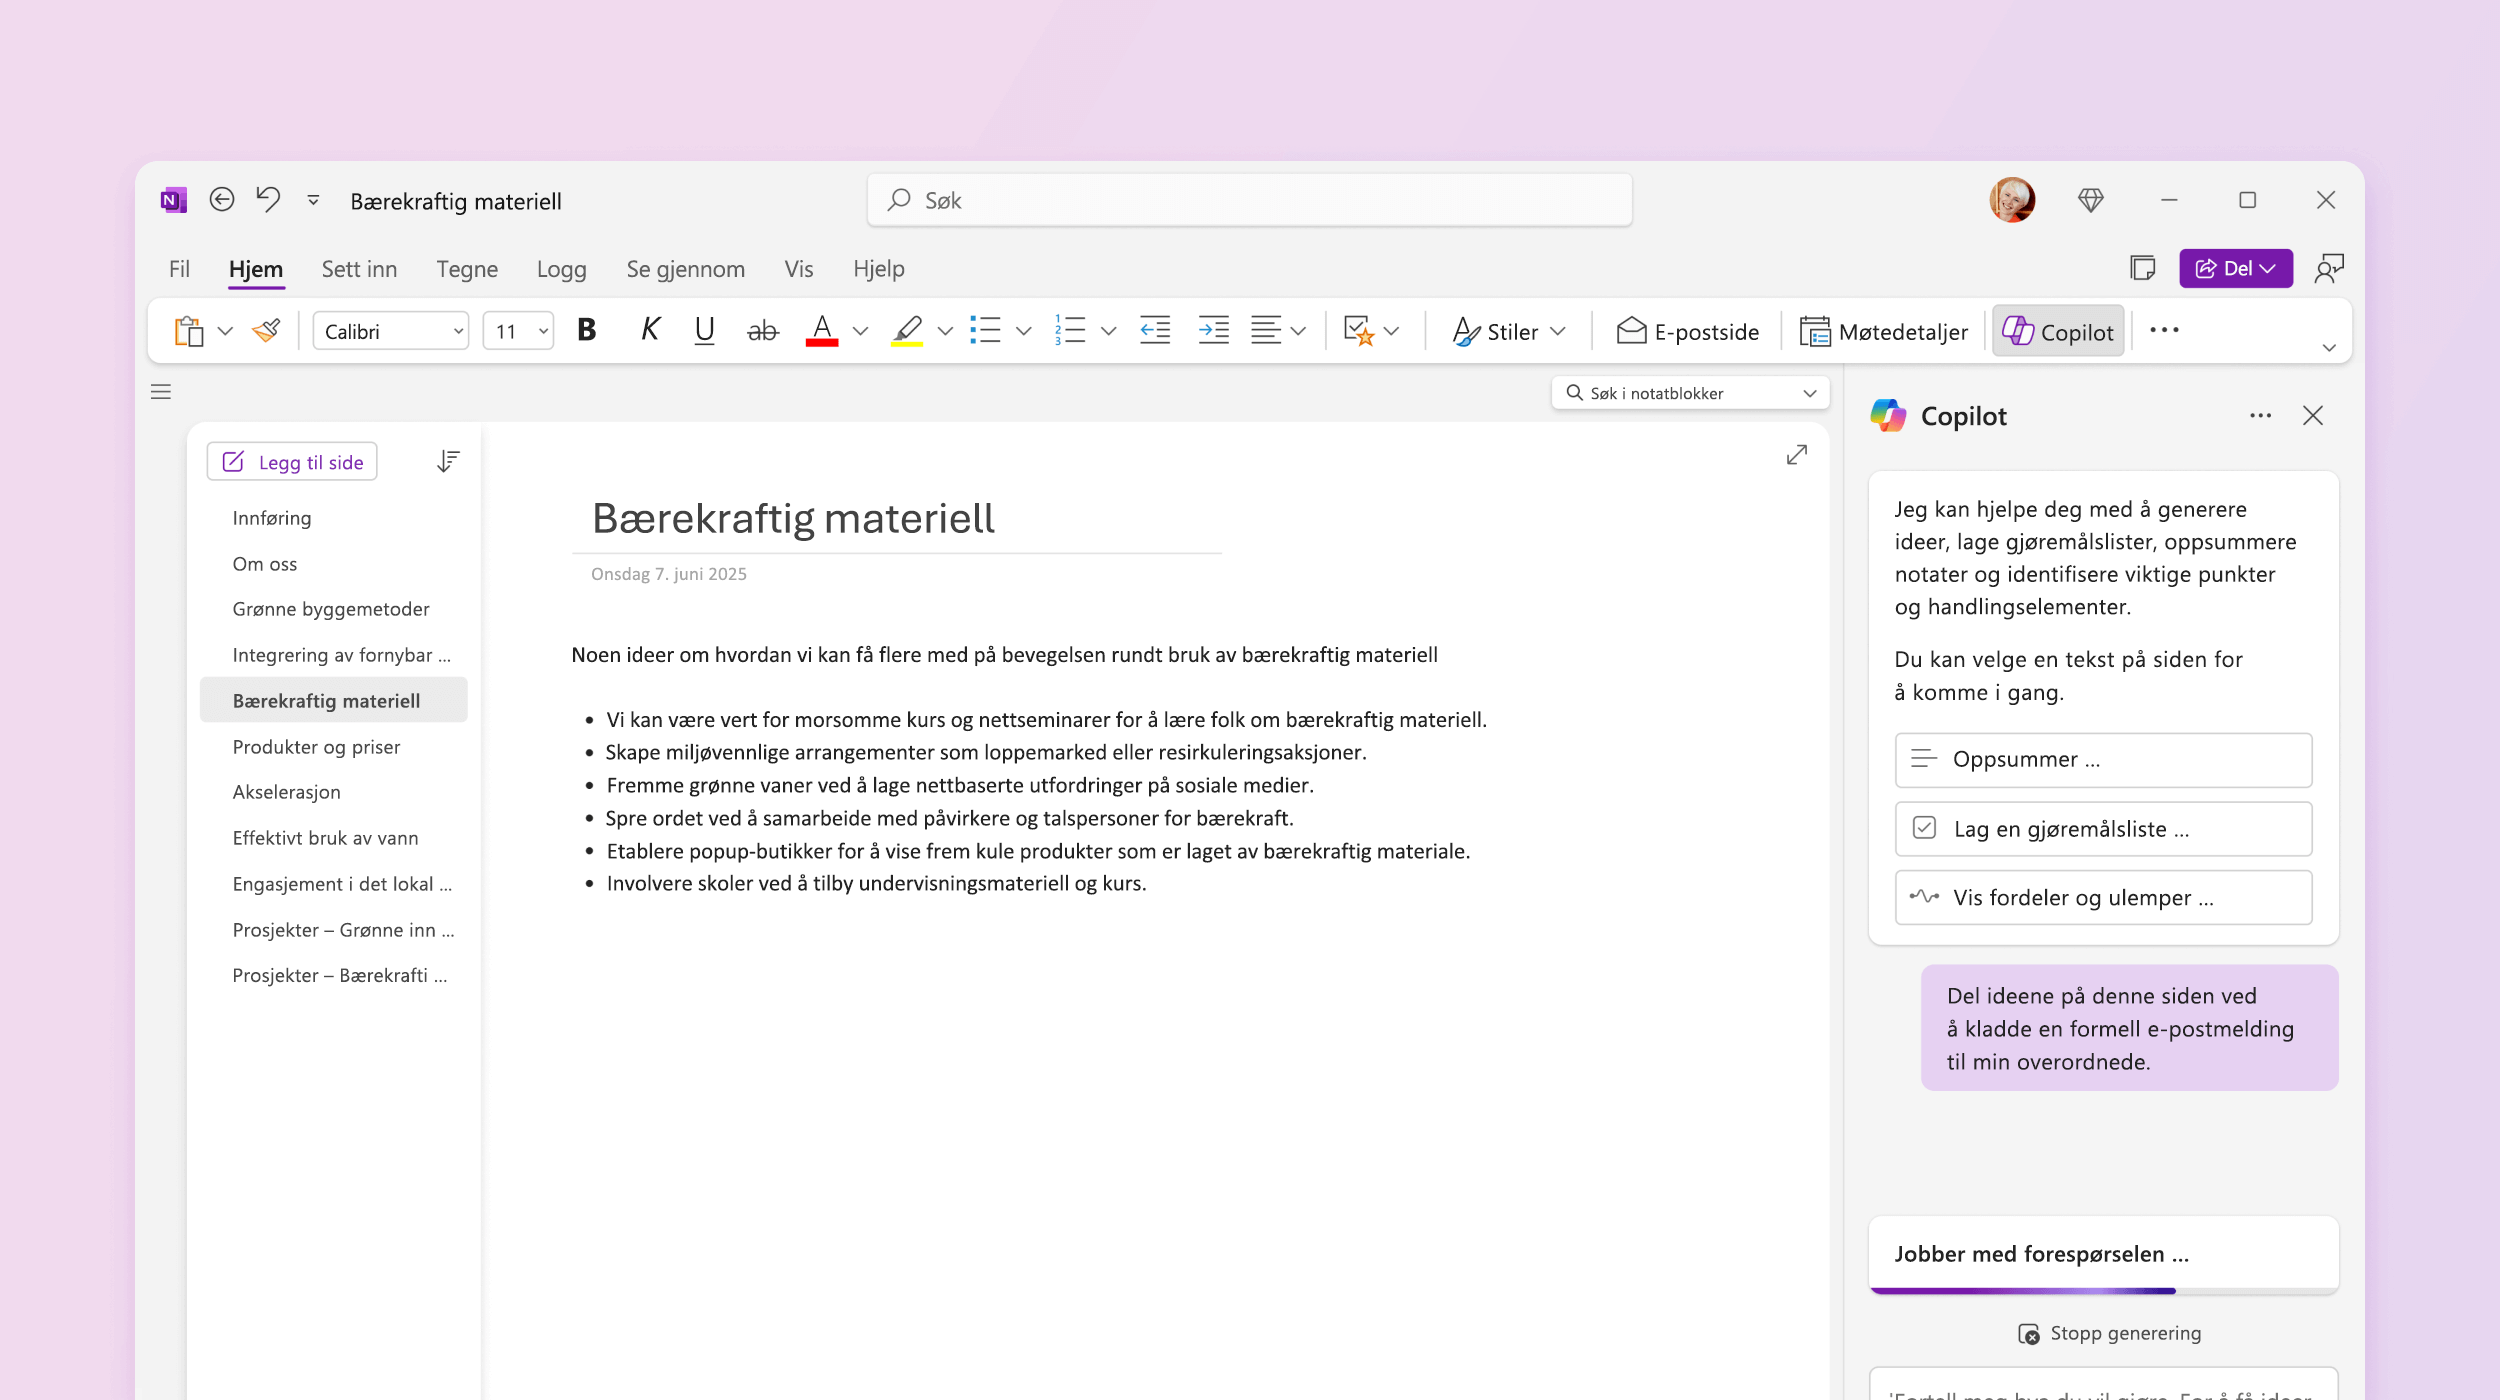This screenshot has width=2500, height=1400.
Task: Apply red font color
Action: [822, 331]
